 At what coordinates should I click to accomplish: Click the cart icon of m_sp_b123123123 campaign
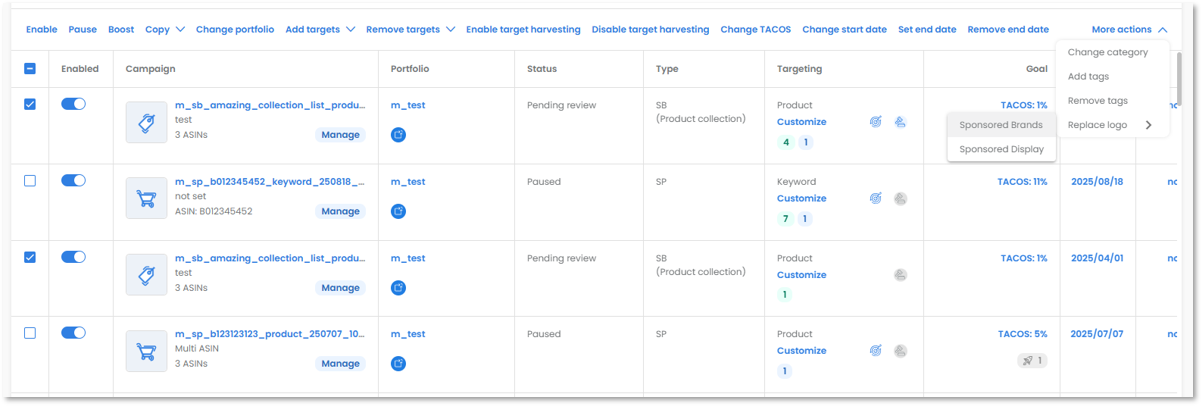tap(146, 350)
